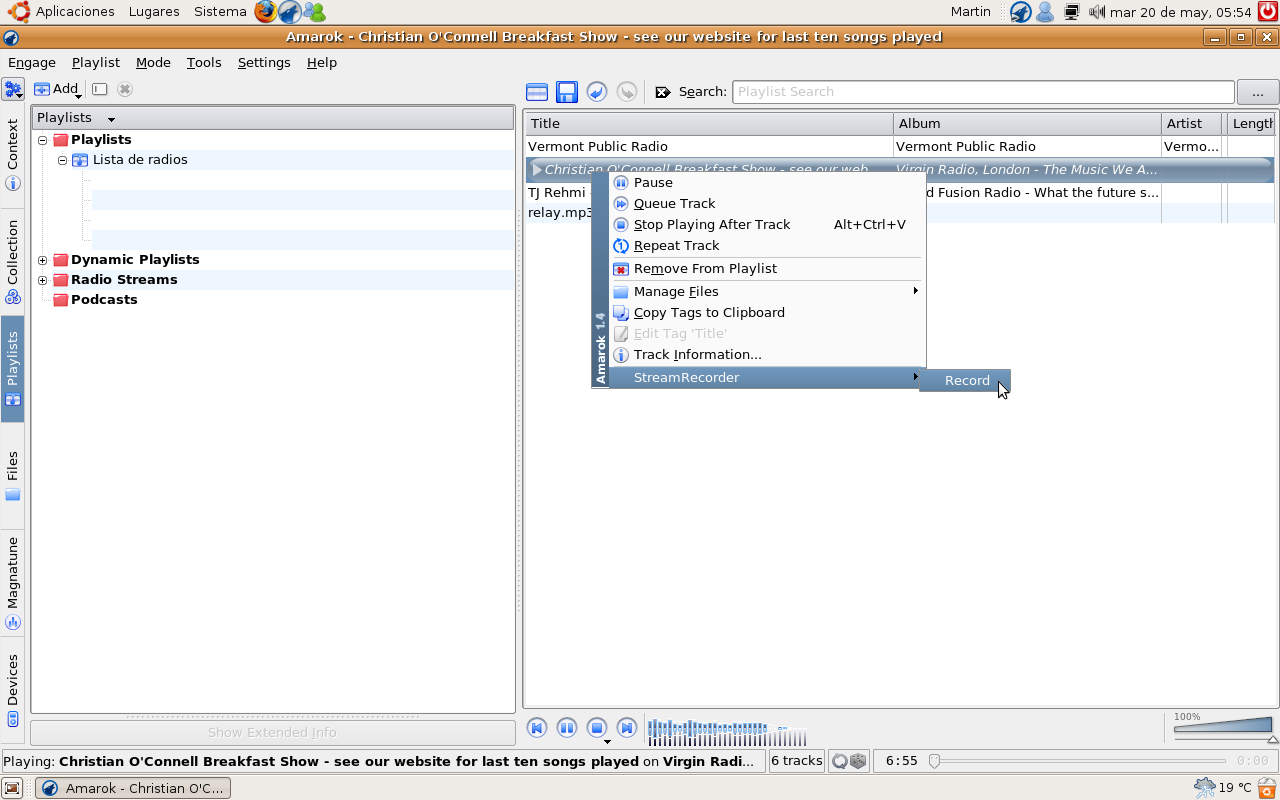Switch to the Files sidebar tab
1280x800 pixels.
(x=13, y=476)
